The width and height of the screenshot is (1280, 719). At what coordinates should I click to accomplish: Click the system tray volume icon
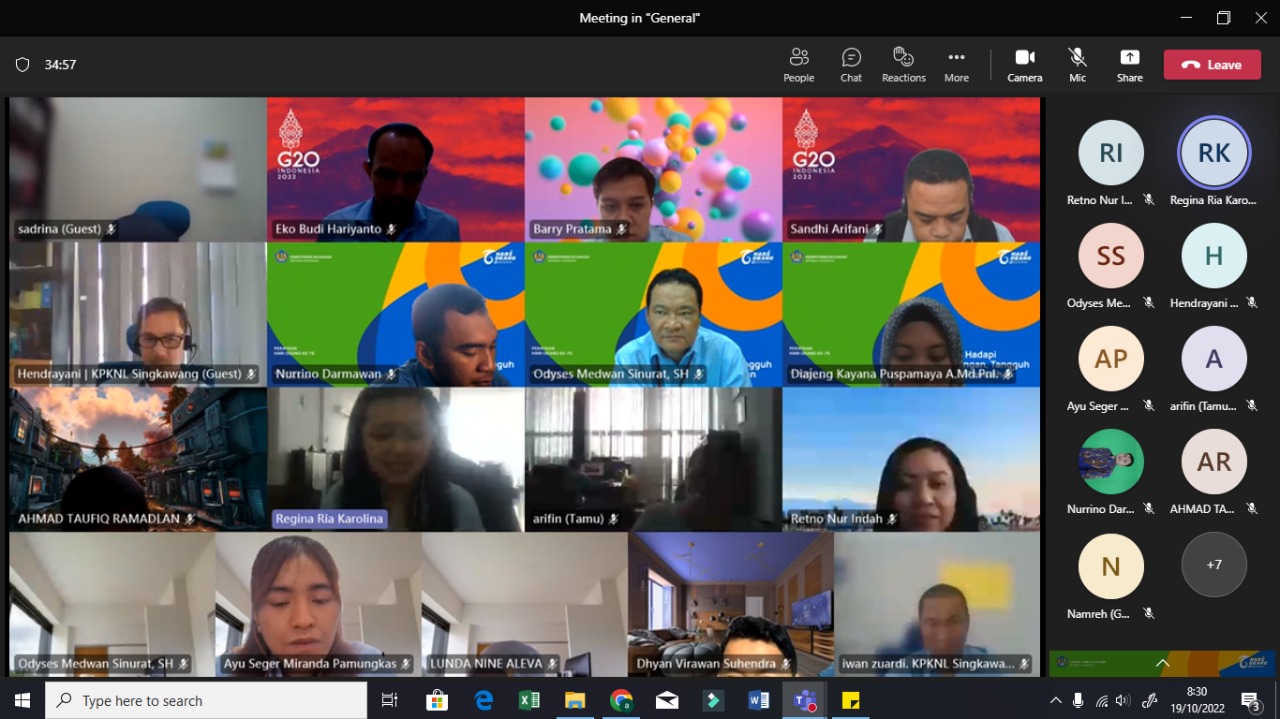coord(1123,700)
